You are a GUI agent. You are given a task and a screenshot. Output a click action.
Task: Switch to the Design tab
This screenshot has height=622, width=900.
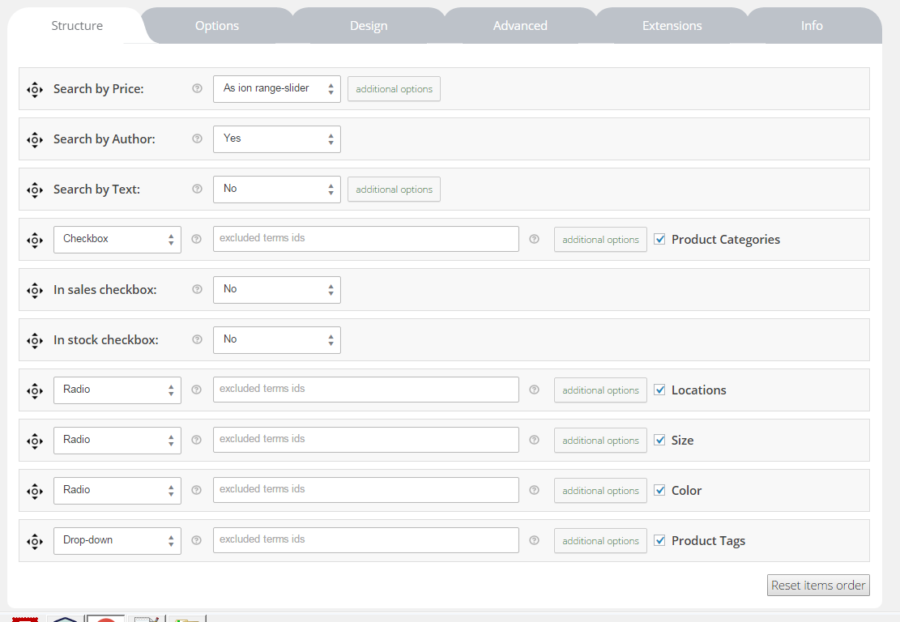point(368,25)
